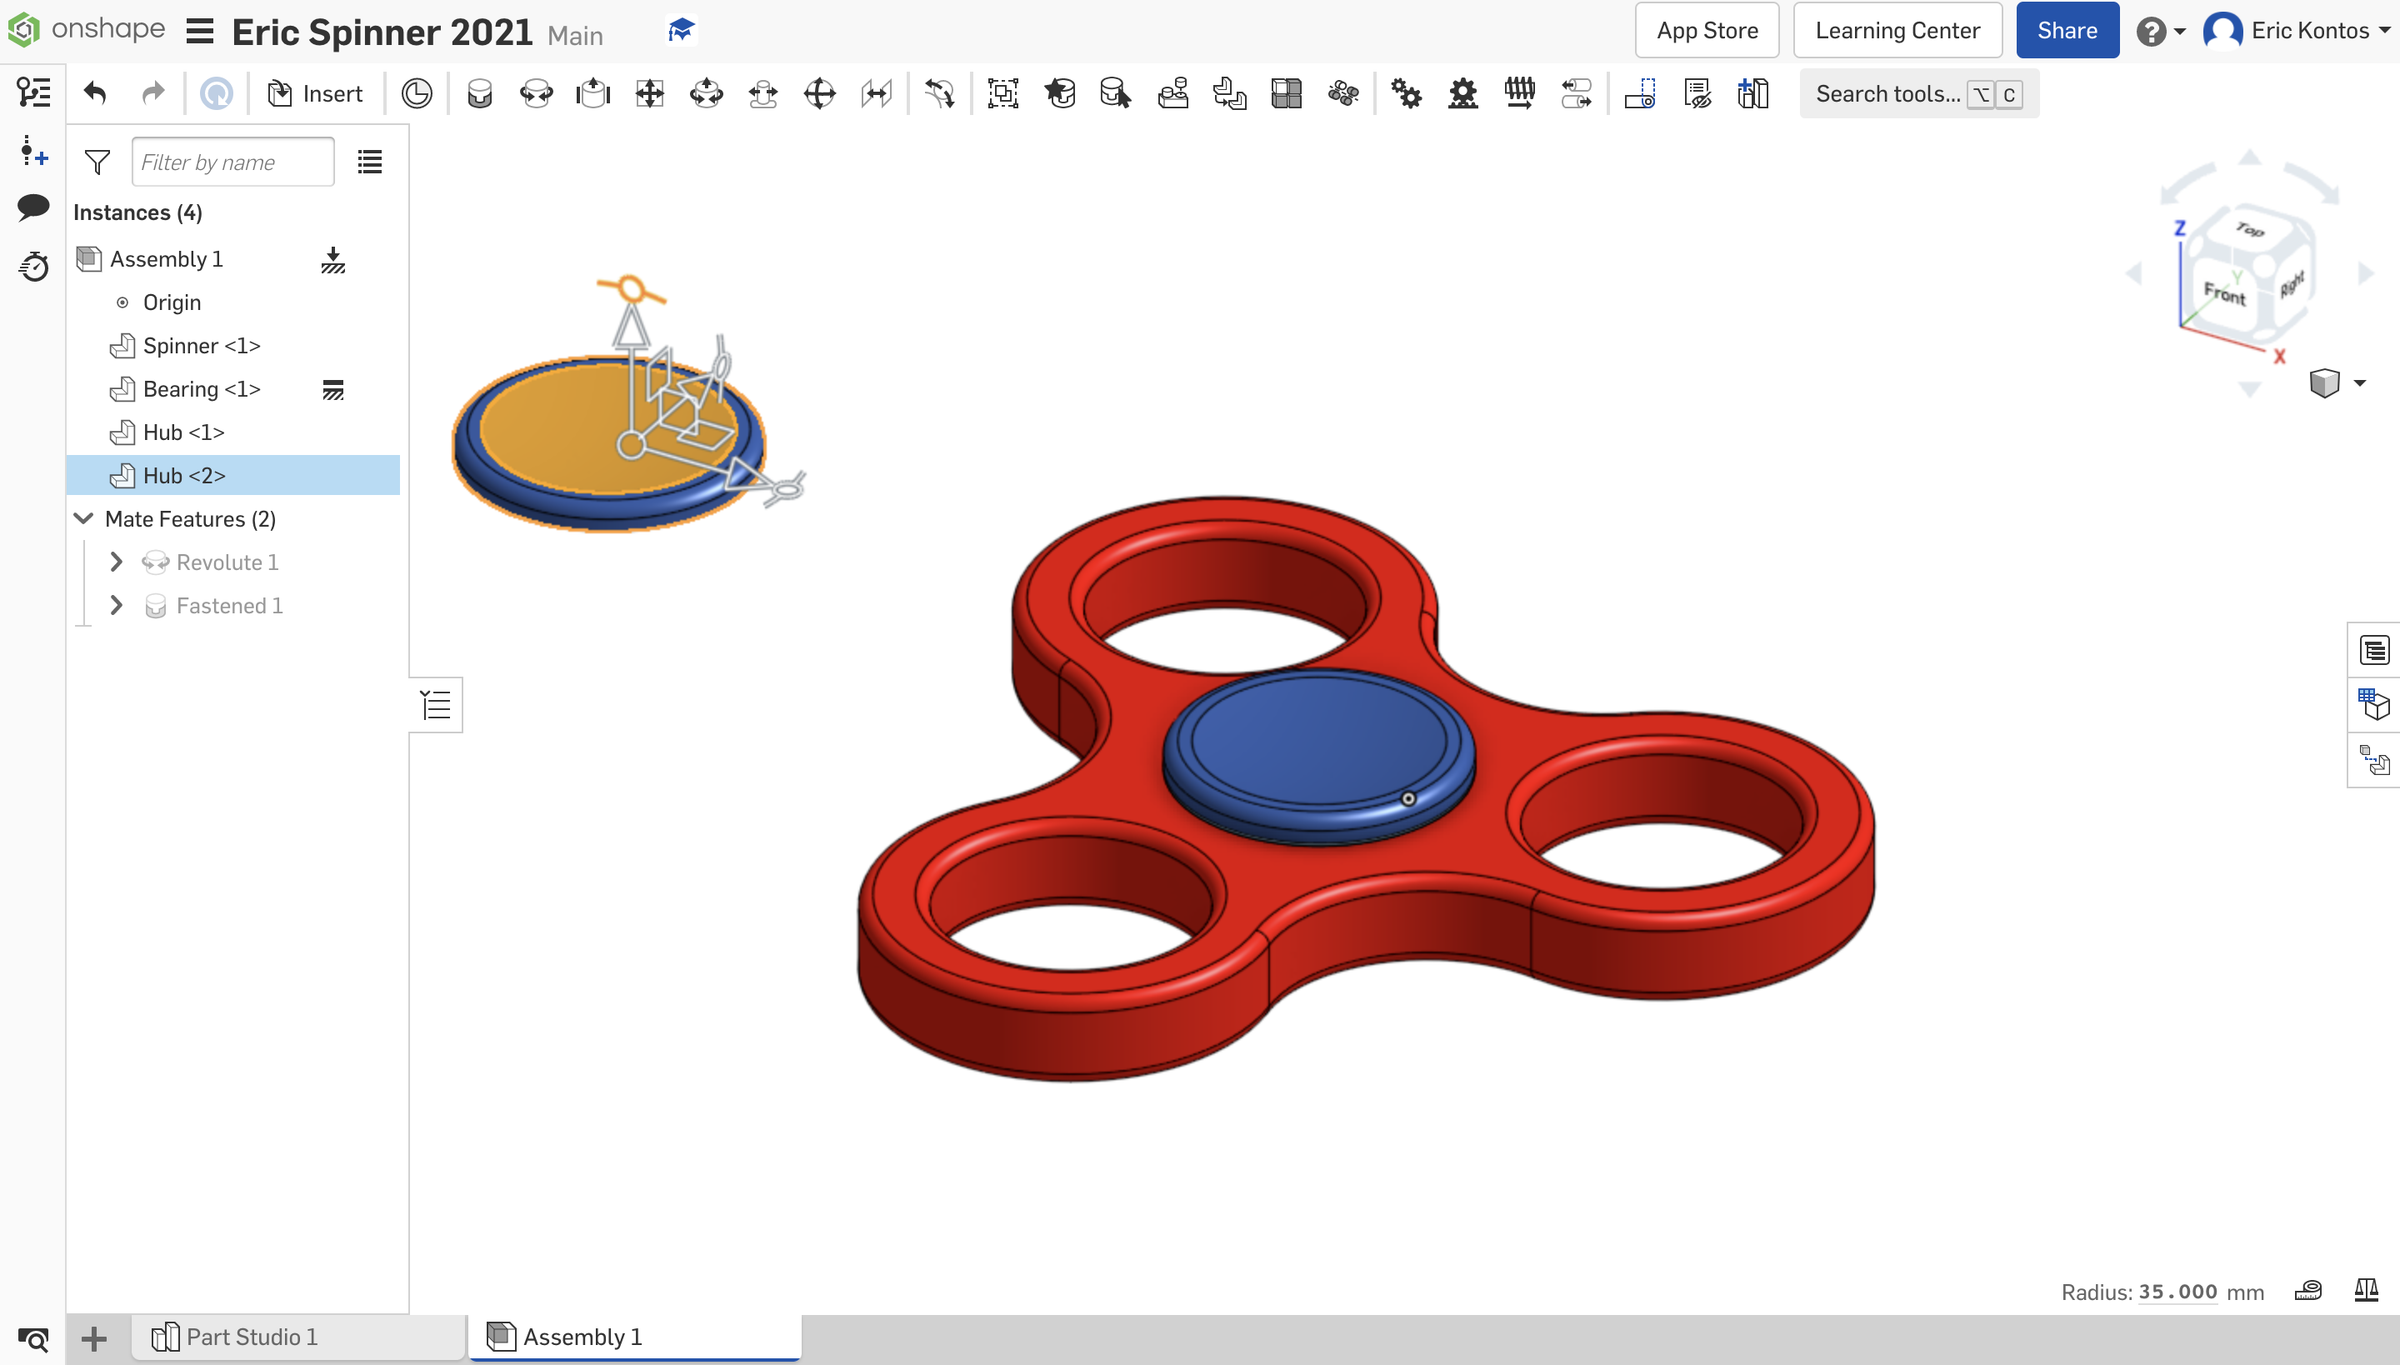
Task: Create a Bill of Materials
Action: point(1754,93)
